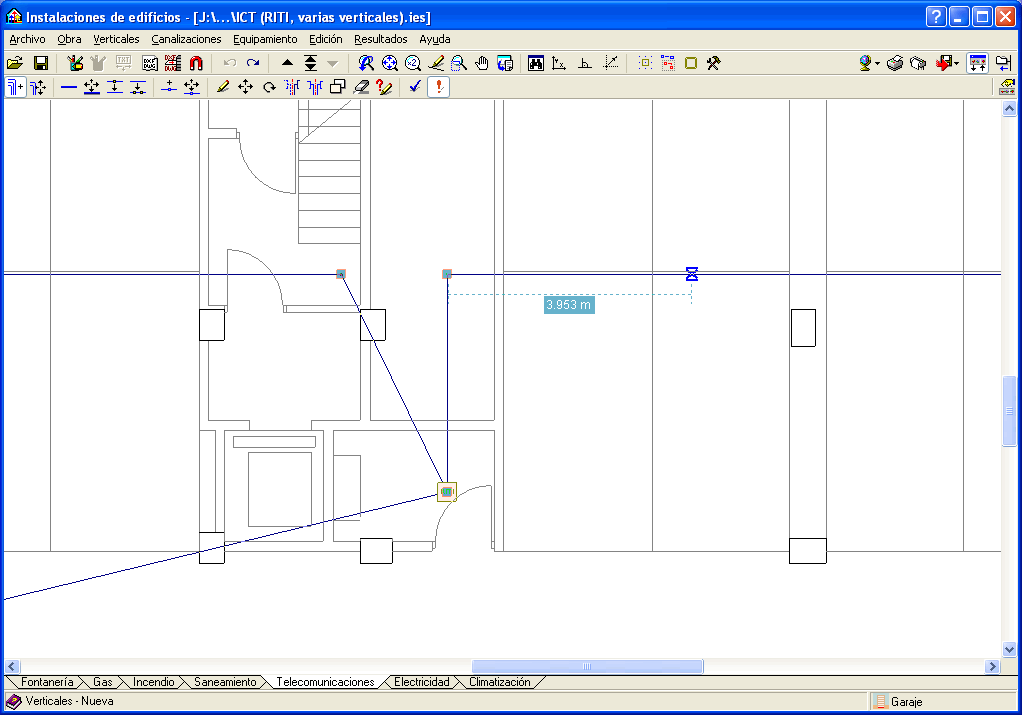Select the pan hand tool

pos(482,63)
